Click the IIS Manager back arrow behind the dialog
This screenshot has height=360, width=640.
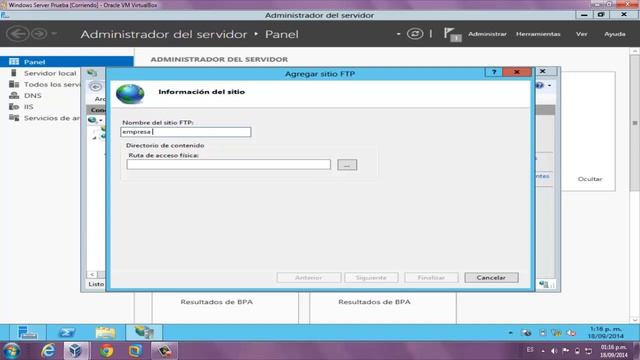[96, 87]
